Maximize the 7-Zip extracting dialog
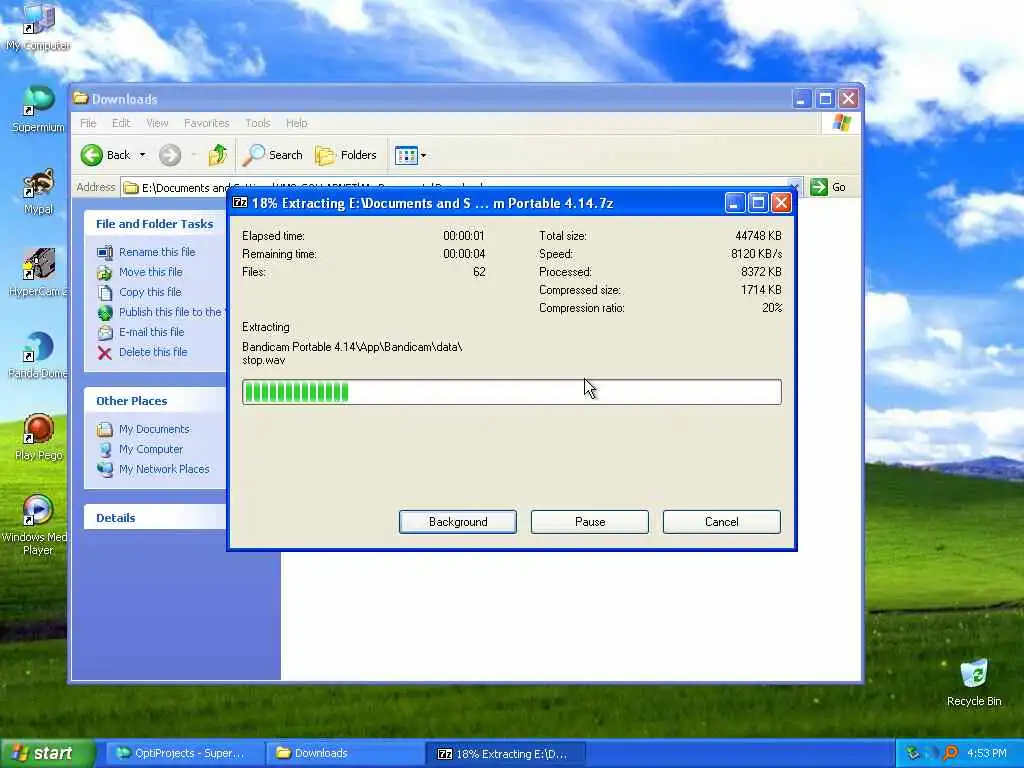The width and height of the screenshot is (1024, 768). (x=758, y=203)
